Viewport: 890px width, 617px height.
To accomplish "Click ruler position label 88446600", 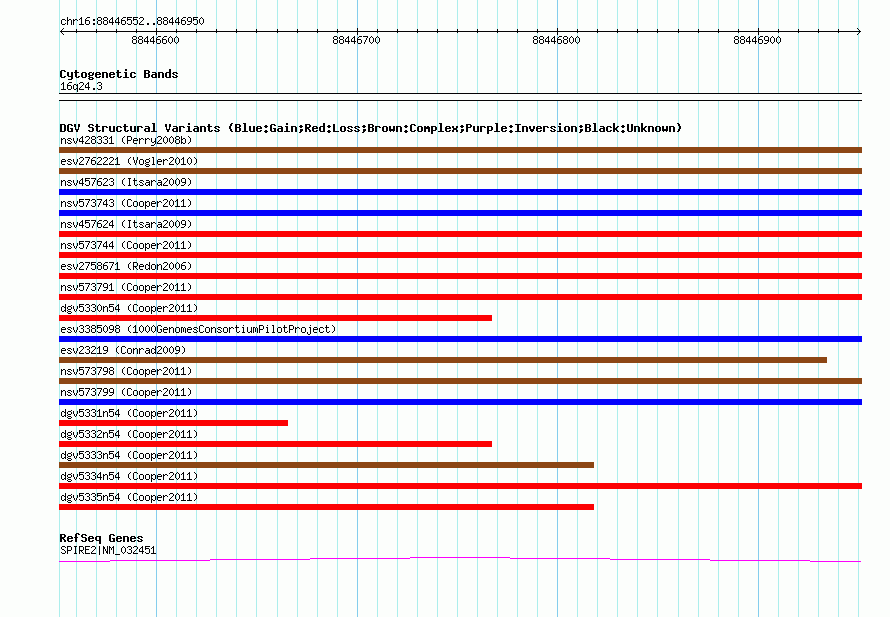I will pos(155,40).
